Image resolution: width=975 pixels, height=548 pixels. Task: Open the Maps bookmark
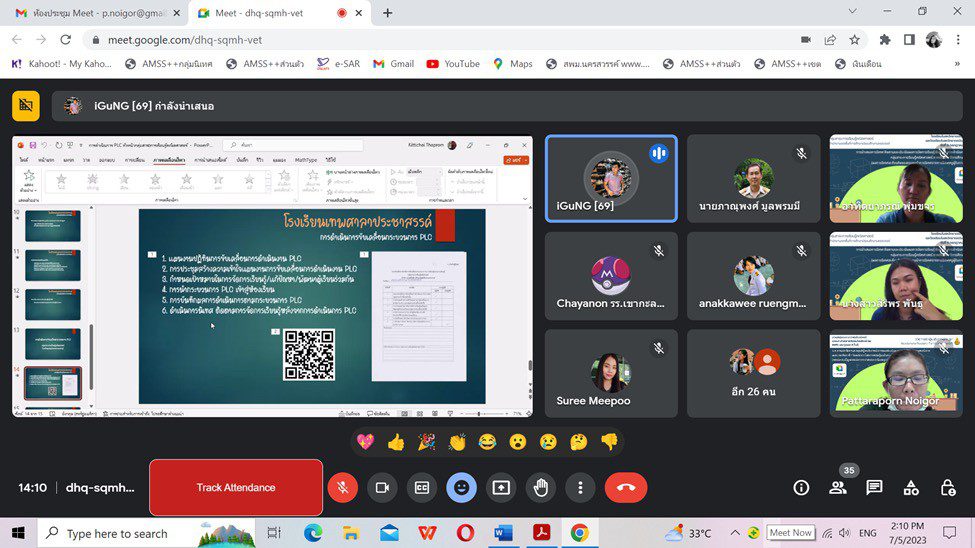coord(513,63)
